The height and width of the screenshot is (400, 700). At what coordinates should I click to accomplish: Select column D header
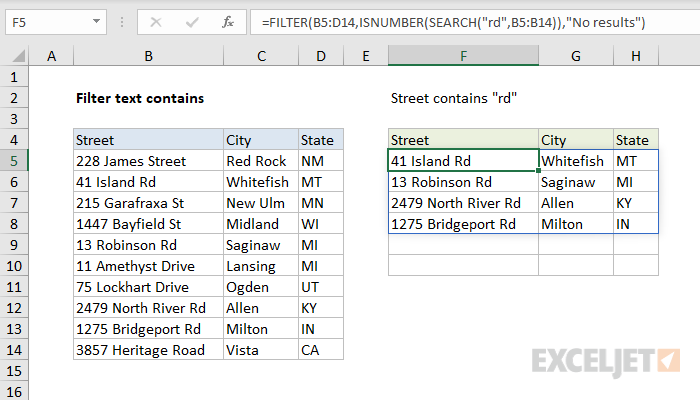321,56
